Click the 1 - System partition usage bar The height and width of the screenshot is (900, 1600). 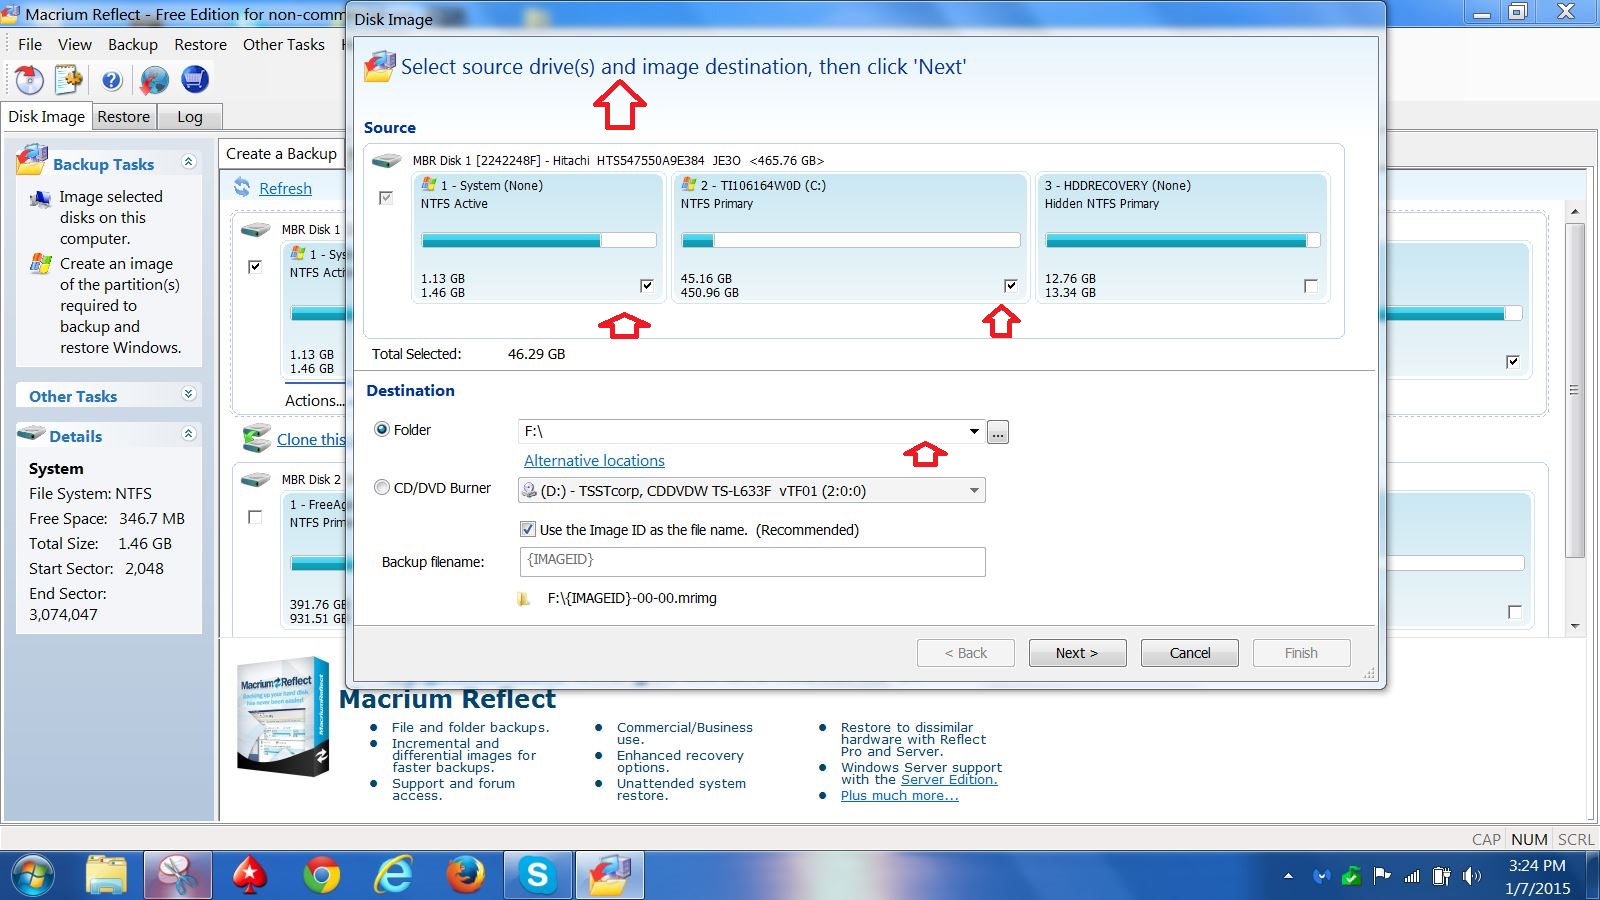[x=539, y=240]
